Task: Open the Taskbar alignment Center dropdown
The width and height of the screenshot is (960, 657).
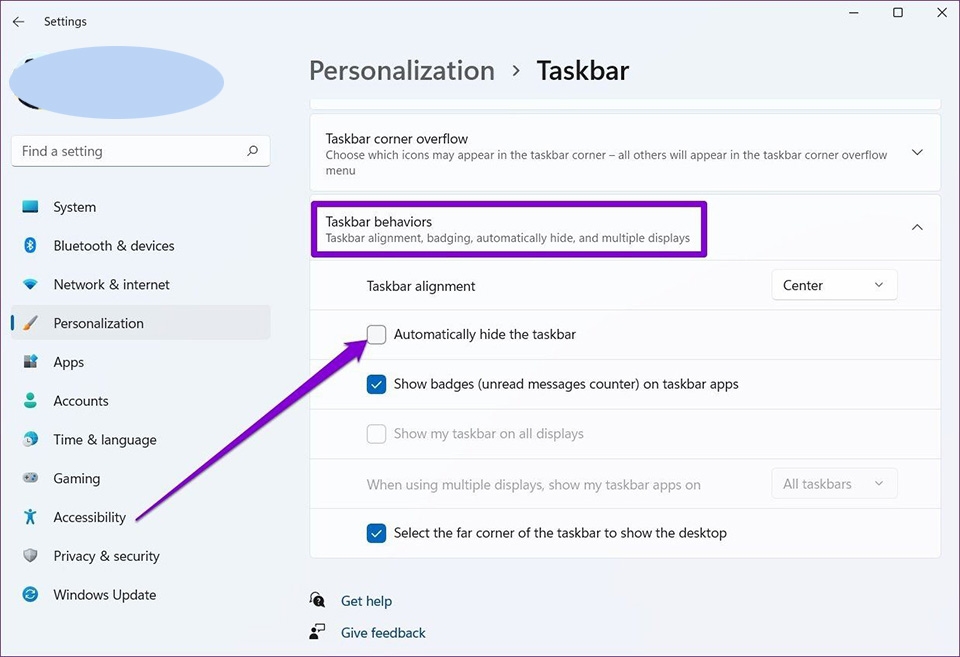Action: pyautogui.click(x=834, y=285)
